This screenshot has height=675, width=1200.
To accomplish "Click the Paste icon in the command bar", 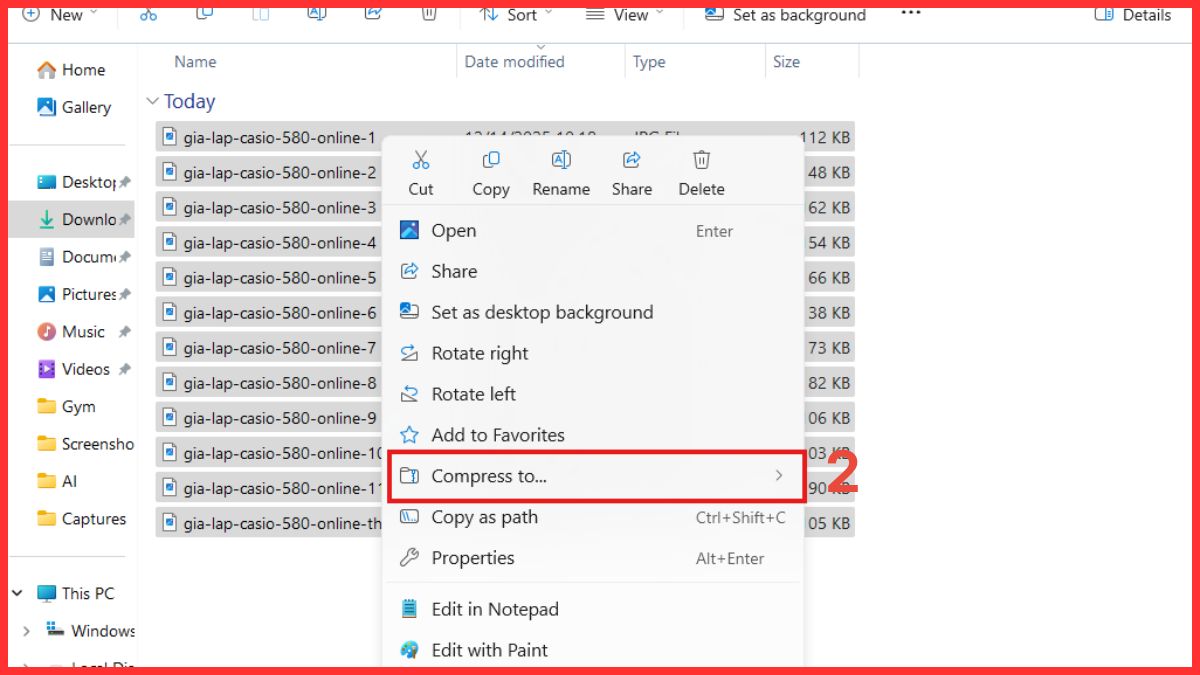I will pos(260,14).
